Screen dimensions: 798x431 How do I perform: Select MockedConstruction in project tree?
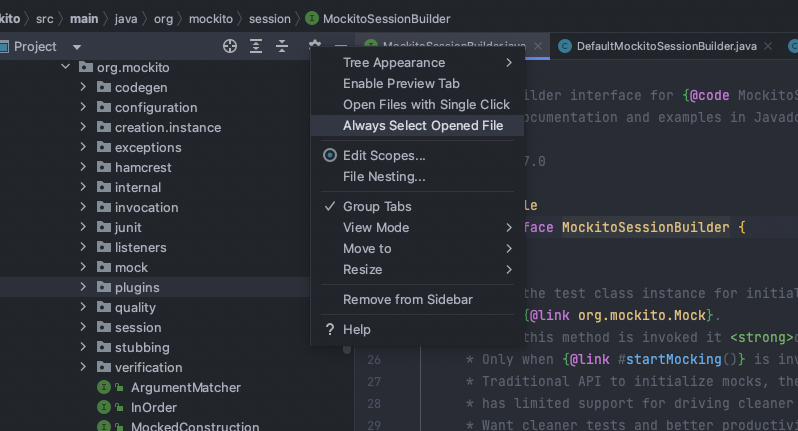(195, 426)
